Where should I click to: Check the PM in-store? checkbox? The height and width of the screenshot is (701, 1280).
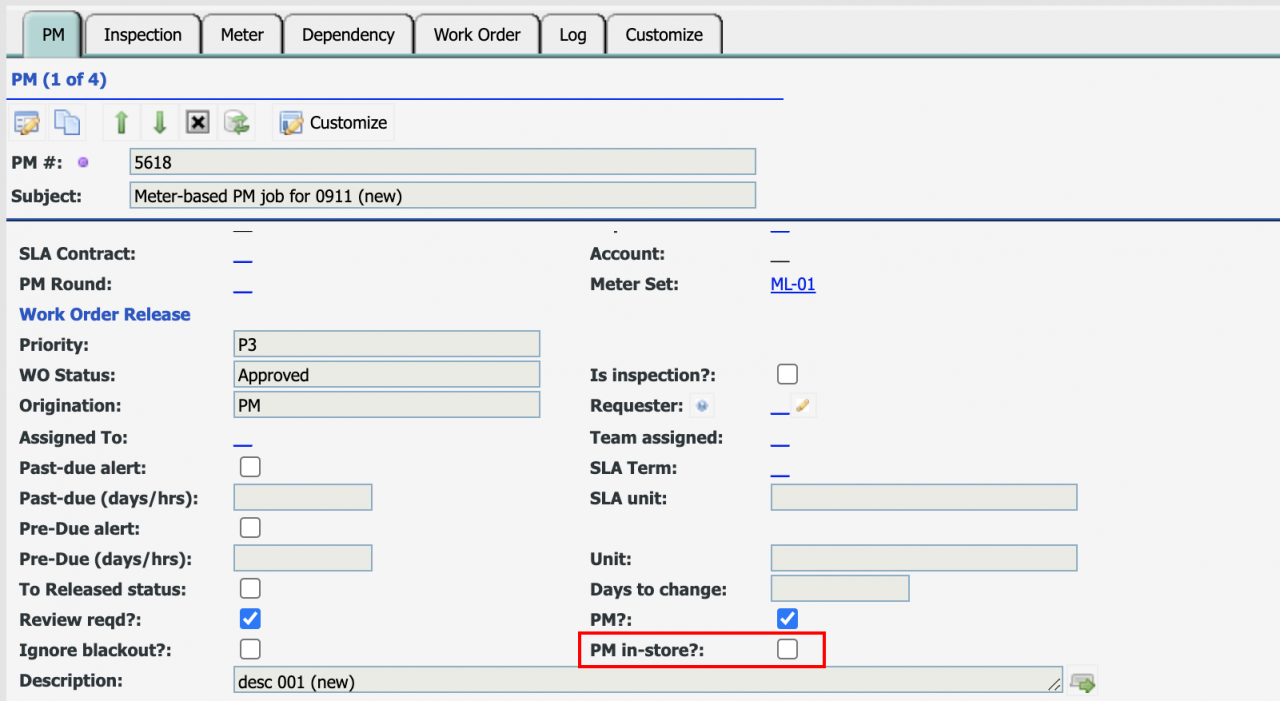(788, 650)
